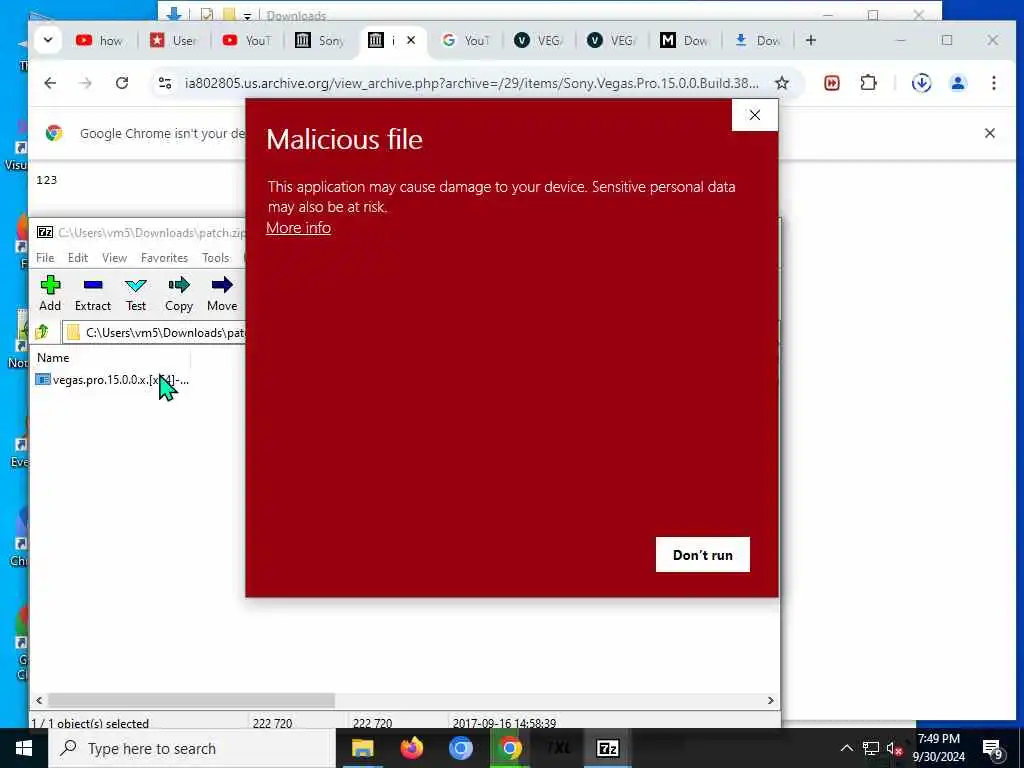This screenshot has height=768, width=1024.
Task: Open the Chrome extensions puzzle icon
Action: coord(868,83)
